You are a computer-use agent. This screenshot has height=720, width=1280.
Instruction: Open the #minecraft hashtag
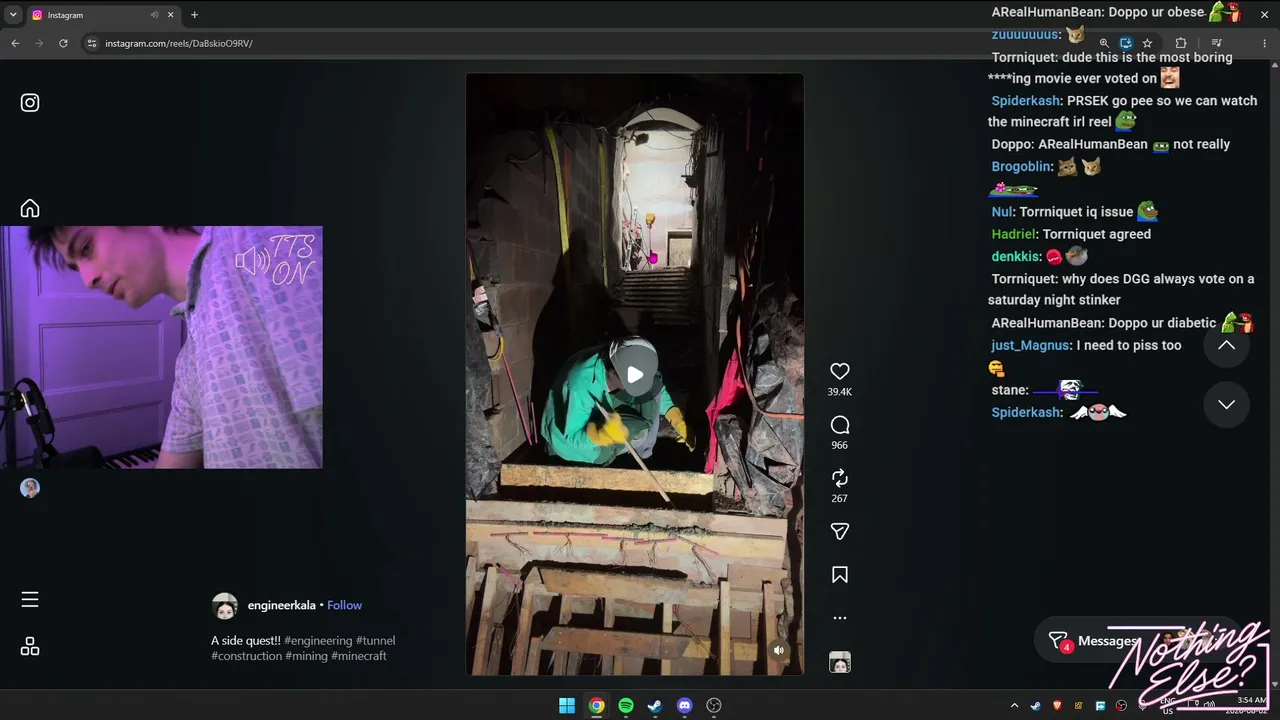point(359,656)
